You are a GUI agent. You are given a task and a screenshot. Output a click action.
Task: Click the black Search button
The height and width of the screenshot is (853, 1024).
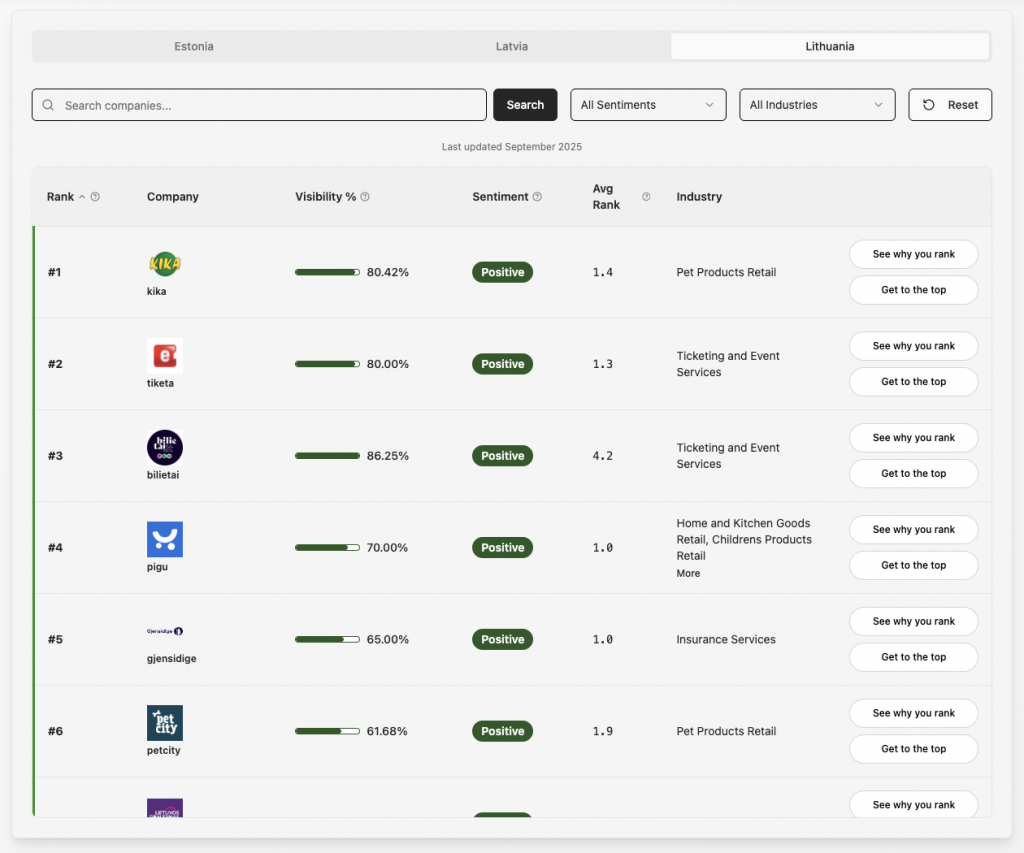click(525, 105)
